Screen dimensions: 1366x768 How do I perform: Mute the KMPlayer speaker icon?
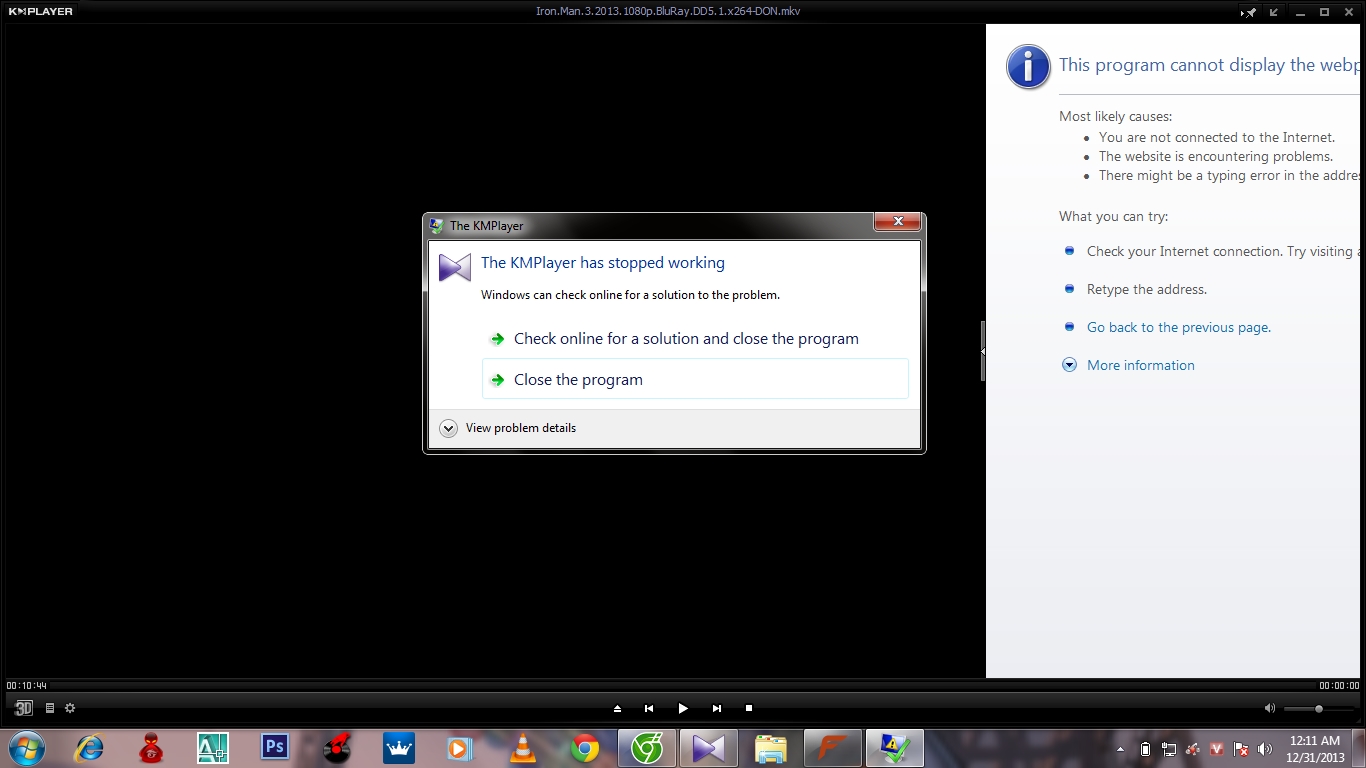(1270, 708)
